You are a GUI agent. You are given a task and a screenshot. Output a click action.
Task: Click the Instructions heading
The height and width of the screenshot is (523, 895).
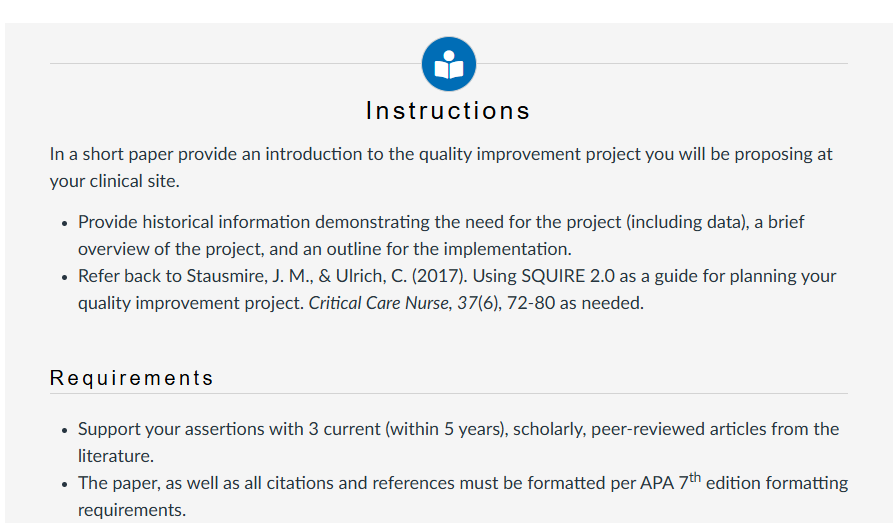[449, 111]
